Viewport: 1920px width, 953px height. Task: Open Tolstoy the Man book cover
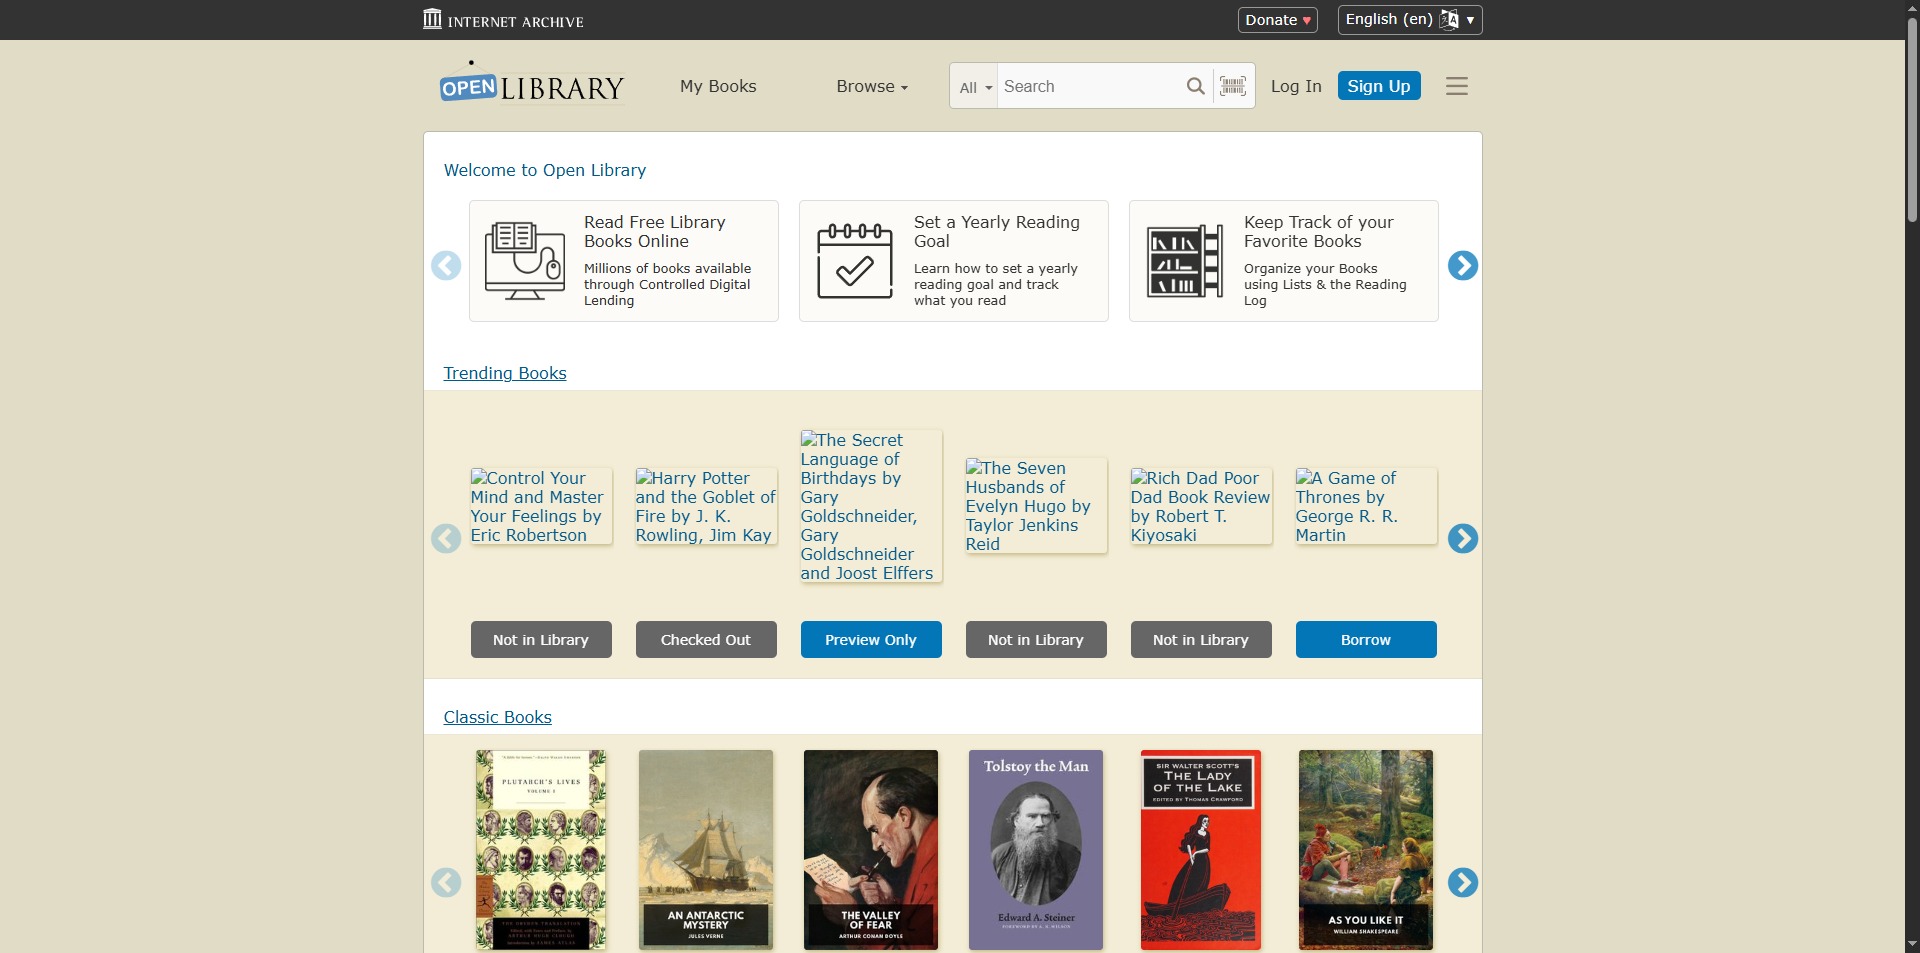(1036, 850)
